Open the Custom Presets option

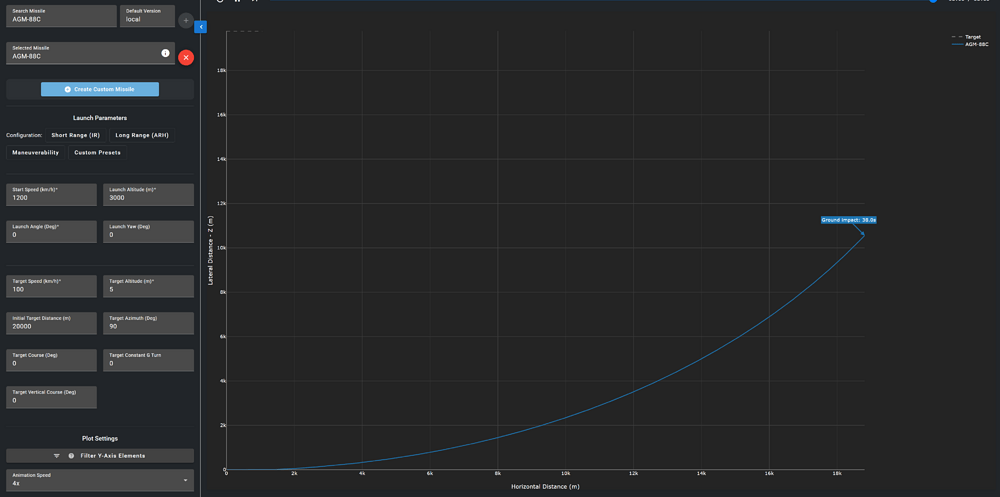pos(98,152)
